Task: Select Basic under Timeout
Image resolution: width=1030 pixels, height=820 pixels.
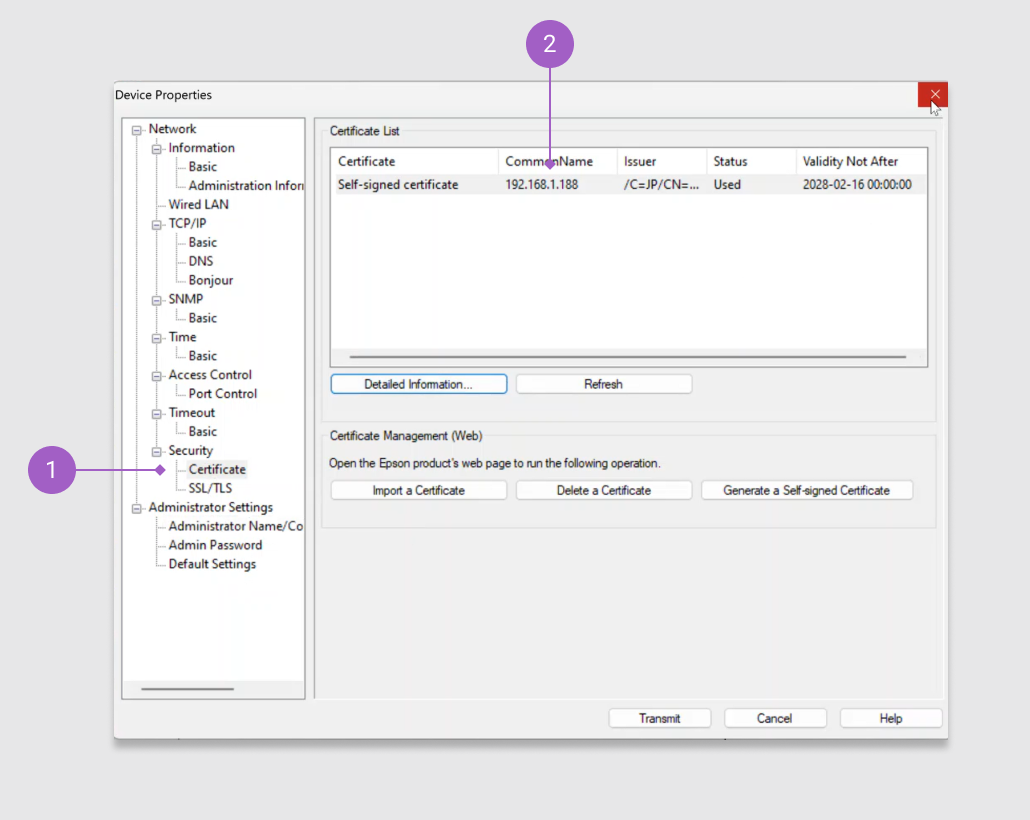Action: pos(202,432)
